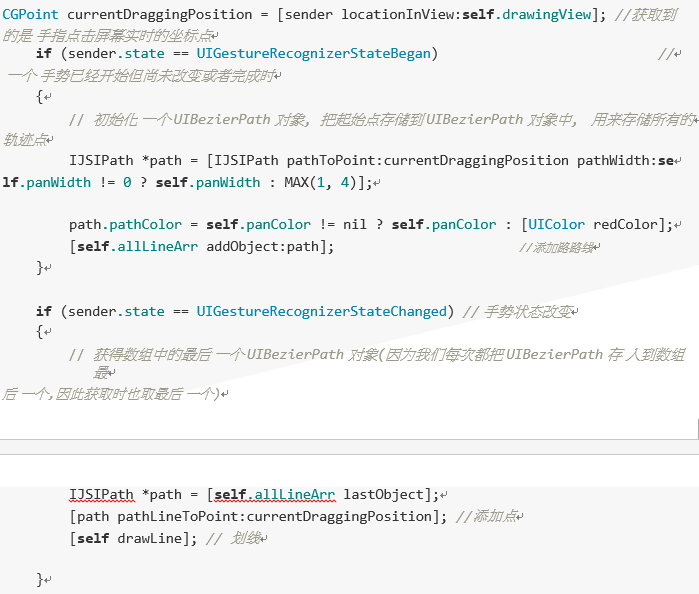Image resolution: width=699 pixels, height=594 pixels.
Task: Click locationInView:self.drawingView text
Action: click(466, 15)
